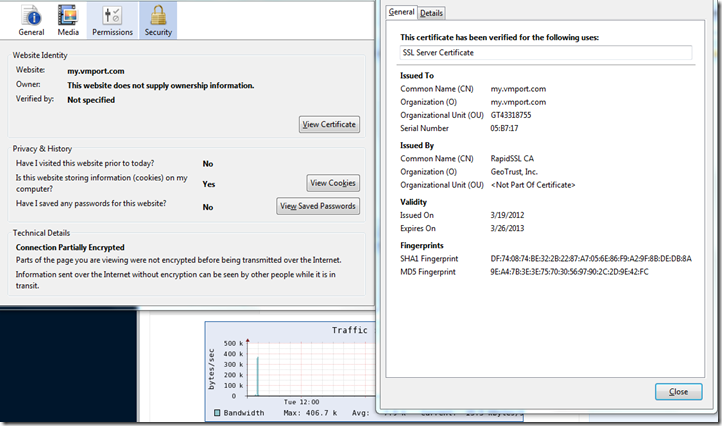Image resolution: width=722 pixels, height=426 pixels.
Task: Select the SHA1 fingerprint value
Action: coord(591,259)
